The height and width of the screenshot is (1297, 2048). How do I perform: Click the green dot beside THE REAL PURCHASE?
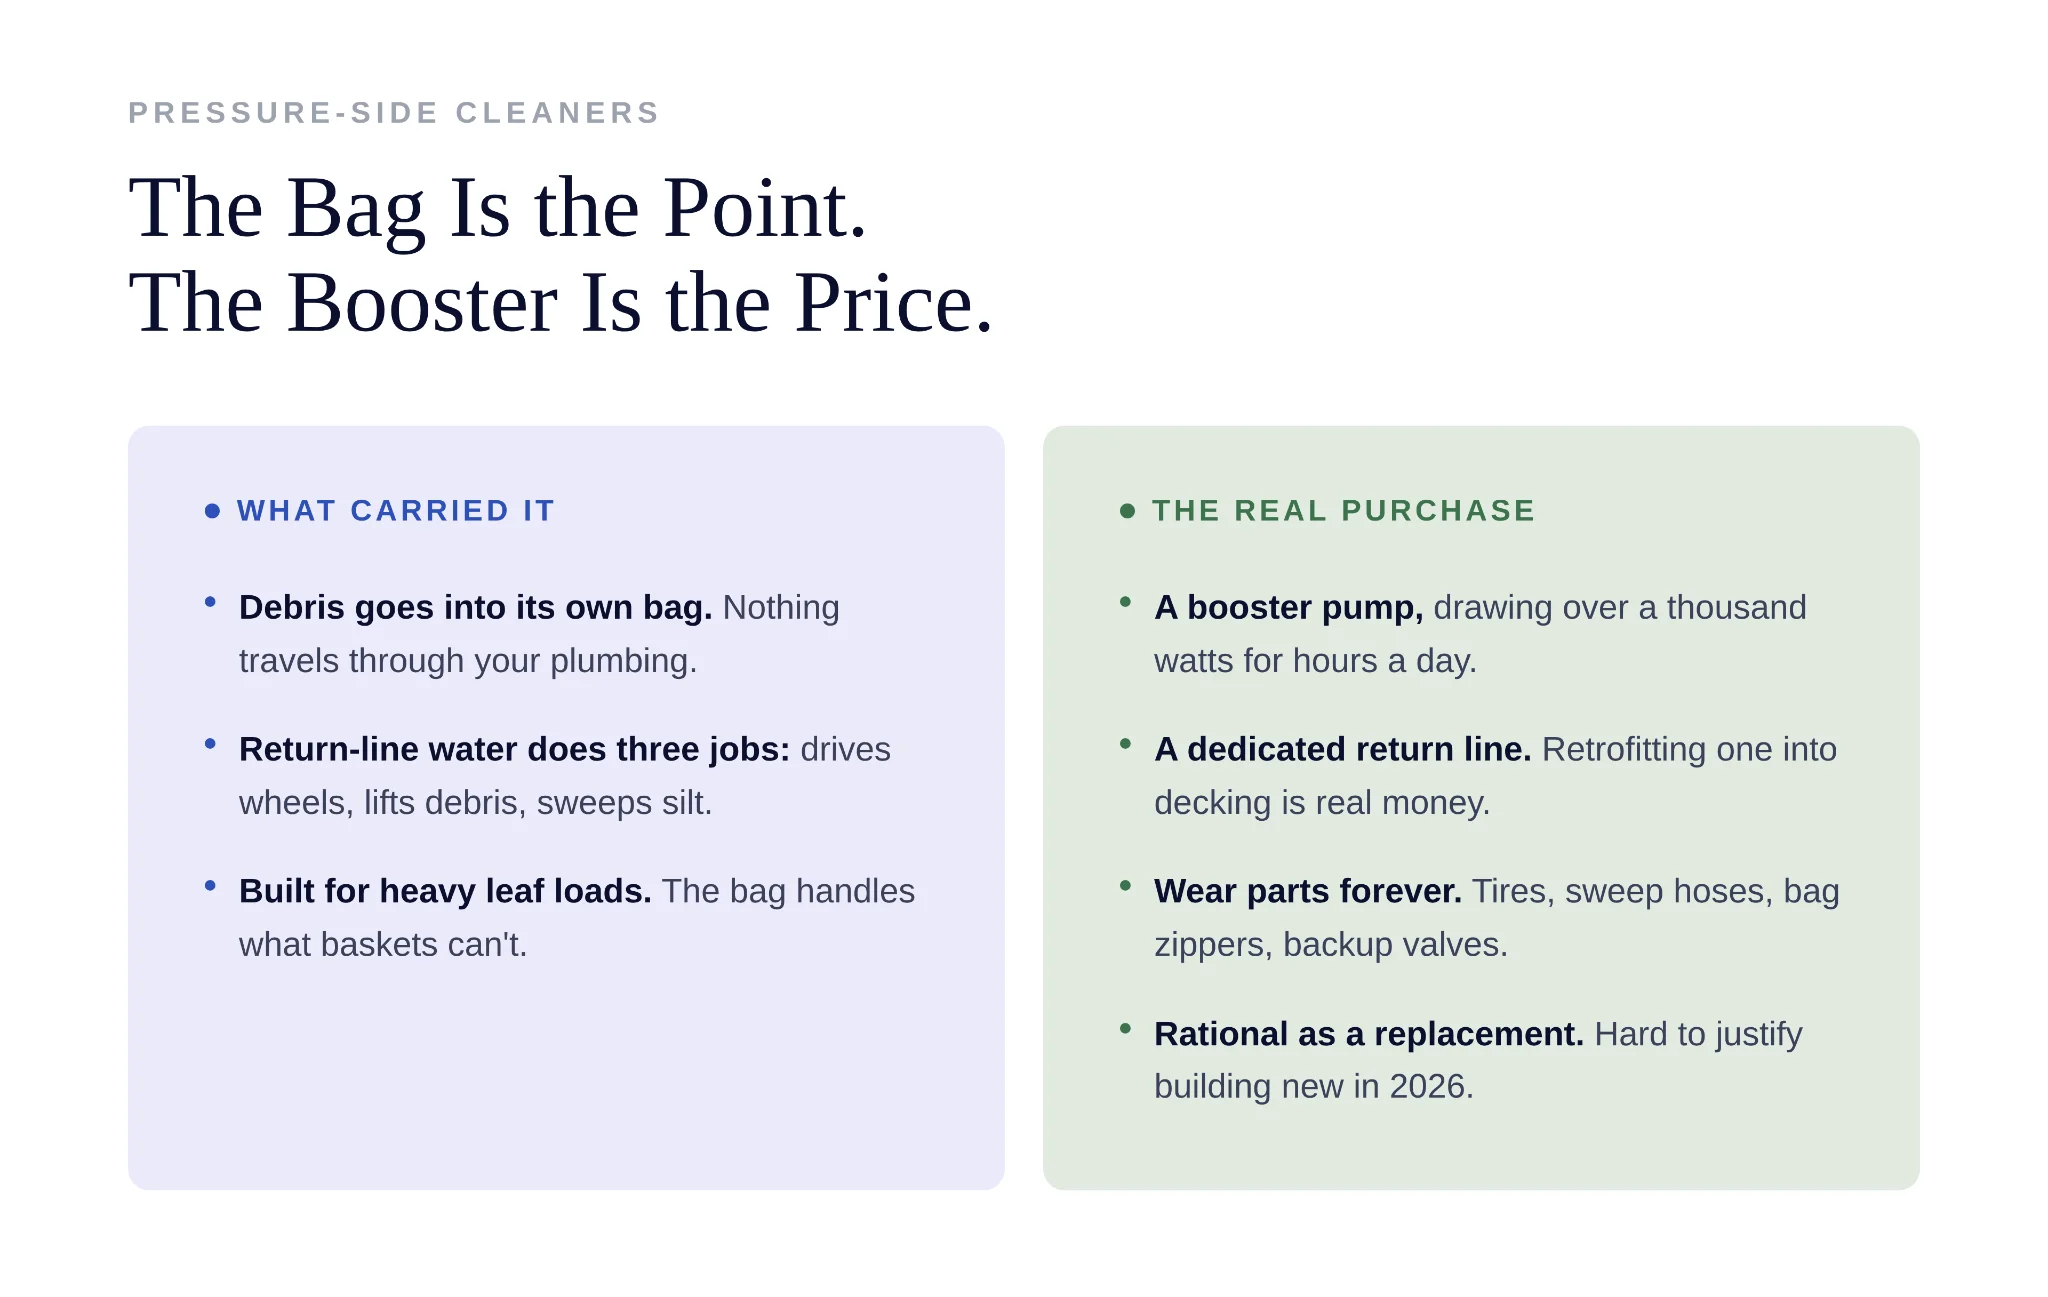pos(1127,511)
